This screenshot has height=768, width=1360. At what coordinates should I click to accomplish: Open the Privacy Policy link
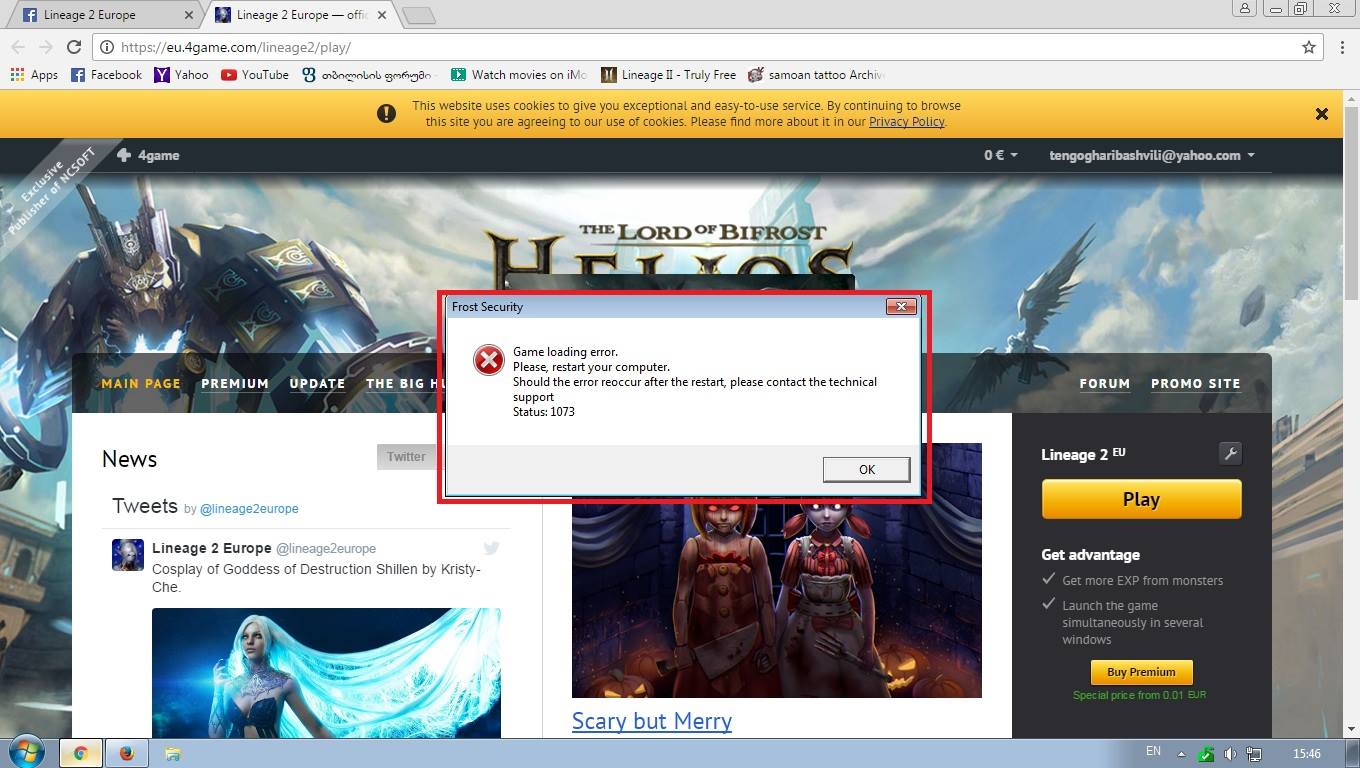(906, 122)
